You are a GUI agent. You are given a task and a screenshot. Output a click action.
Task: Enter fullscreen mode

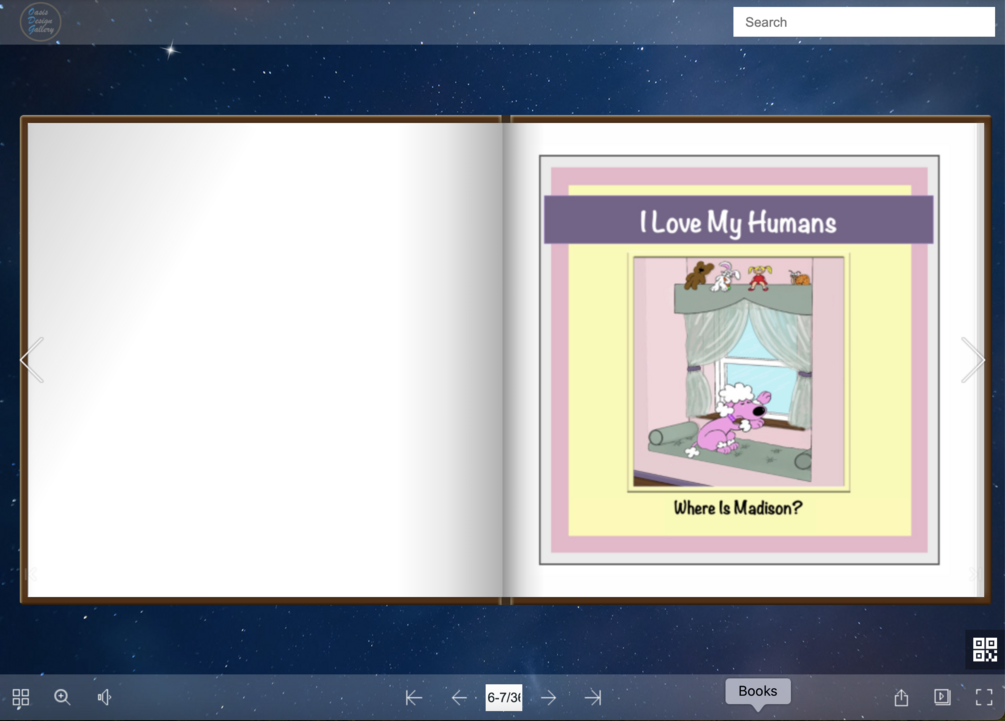(984, 697)
